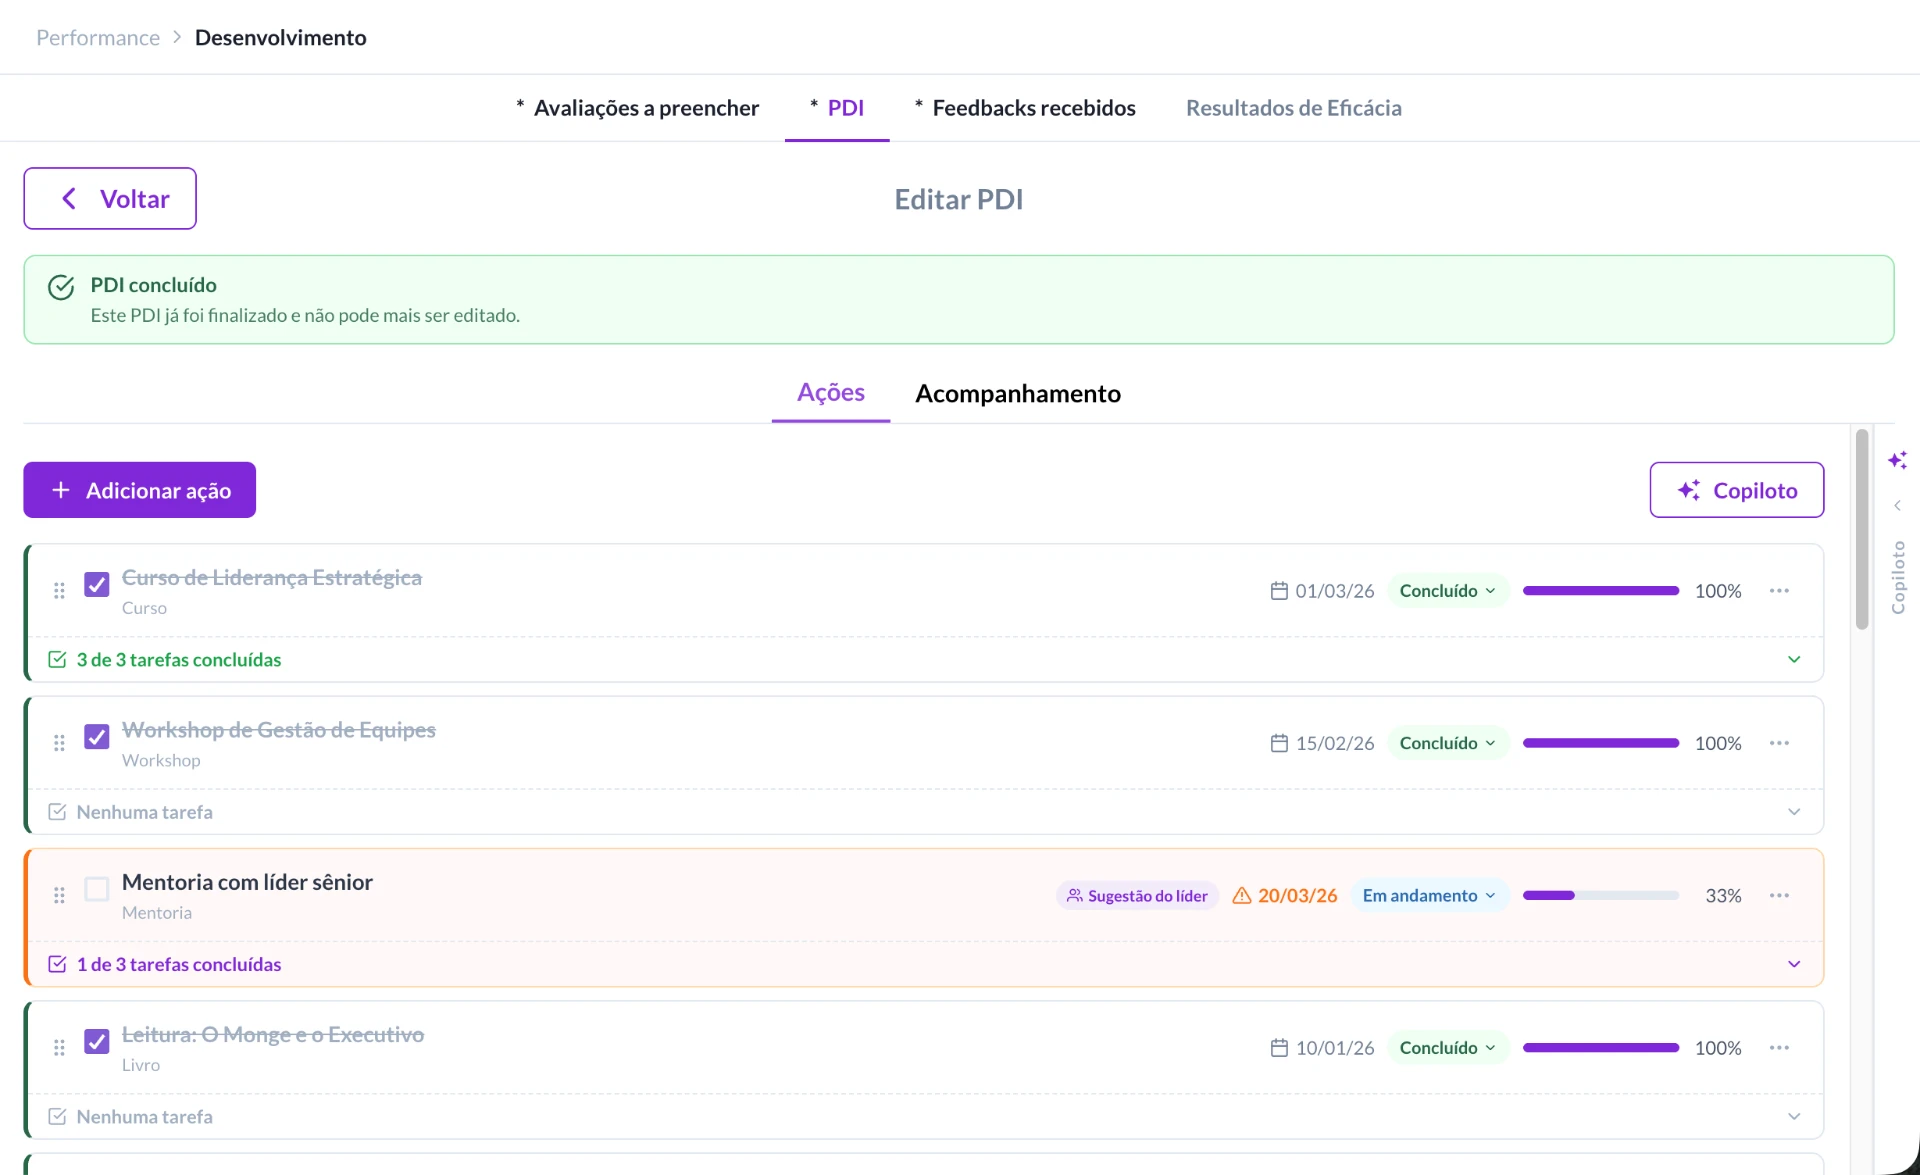This screenshot has width=1920, height=1175.
Task: Click calendar icon next to 01/03/26
Action: coord(1279,591)
